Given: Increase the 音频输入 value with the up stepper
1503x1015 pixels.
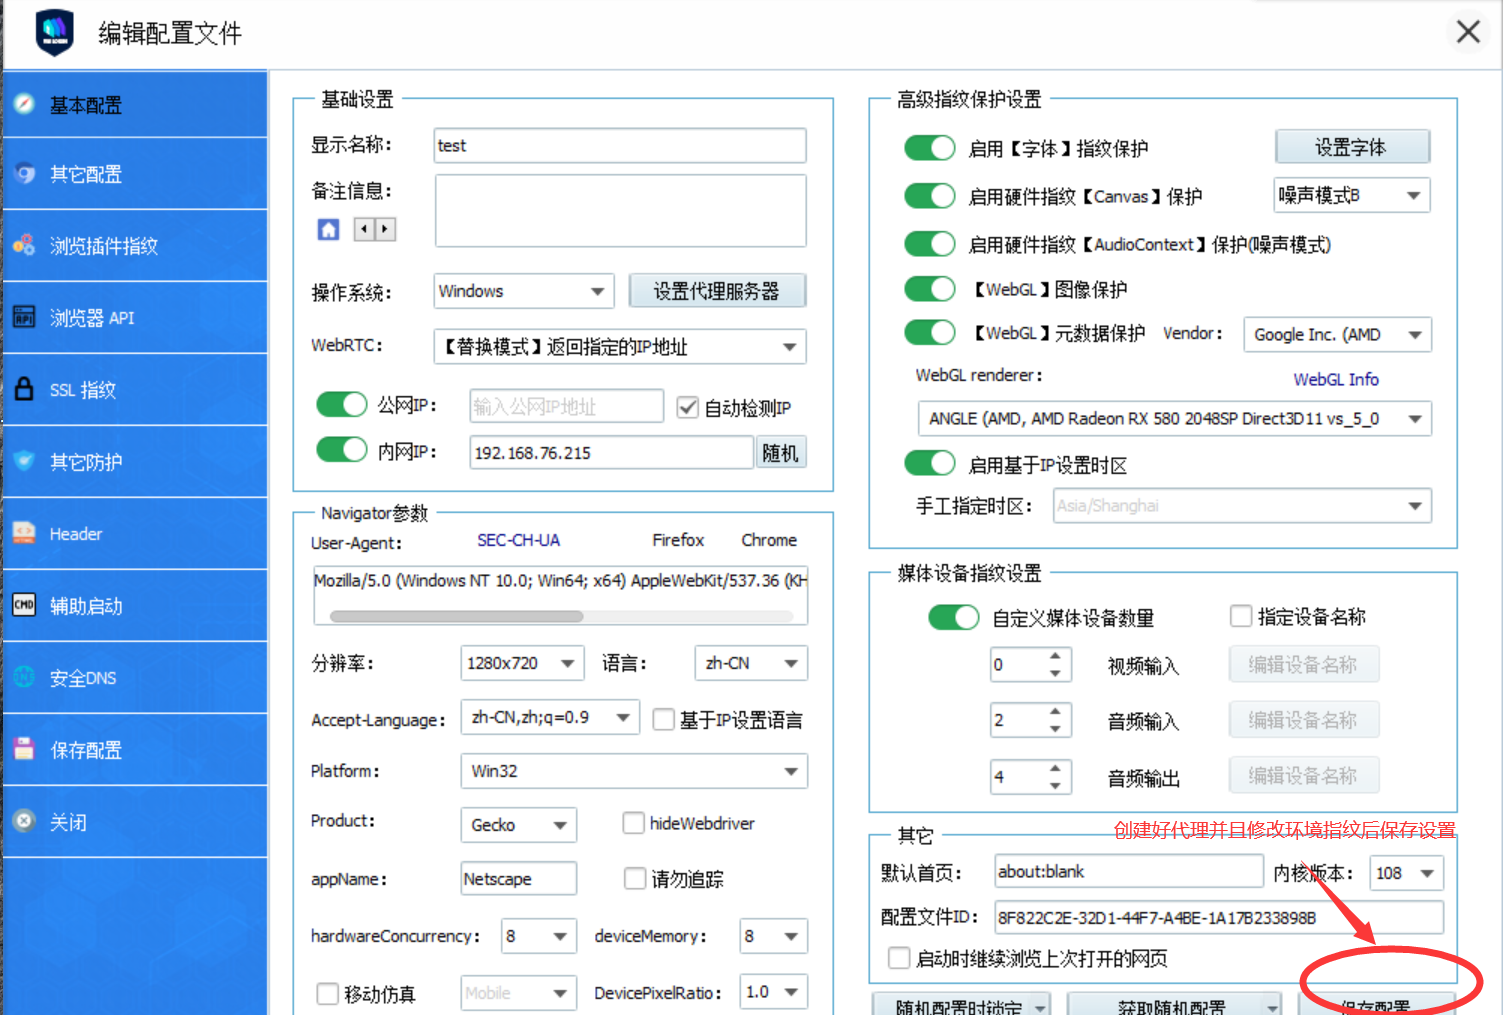Looking at the screenshot, I should pyautogui.click(x=1055, y=712).
